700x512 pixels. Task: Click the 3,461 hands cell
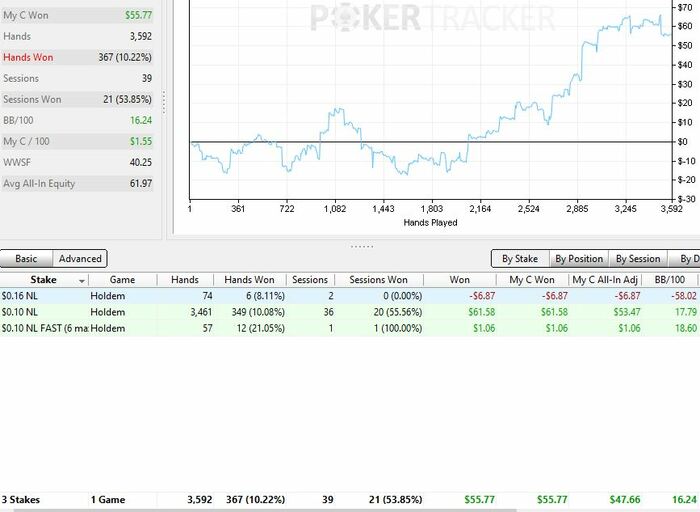coord(201,312)
